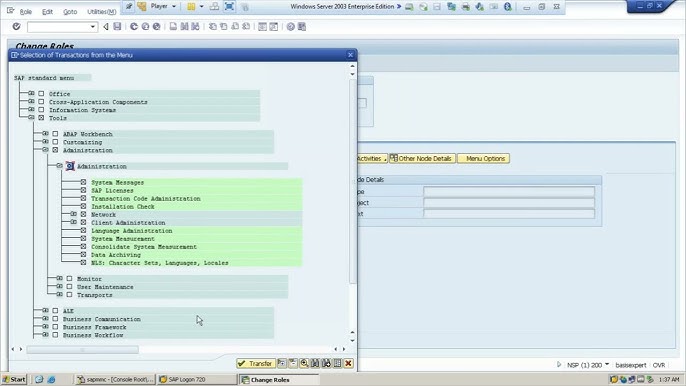The image size is (686, 386).
Task: Open the Edit menu
Action: pos(47,12)
